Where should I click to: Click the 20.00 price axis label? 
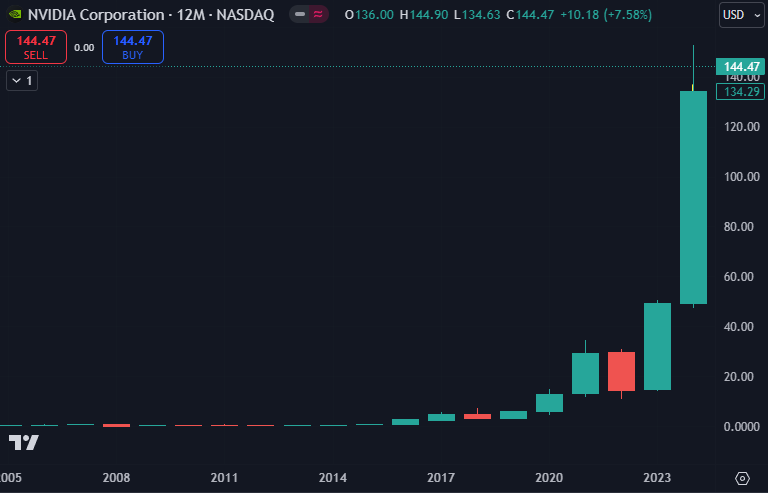[739, 376]
